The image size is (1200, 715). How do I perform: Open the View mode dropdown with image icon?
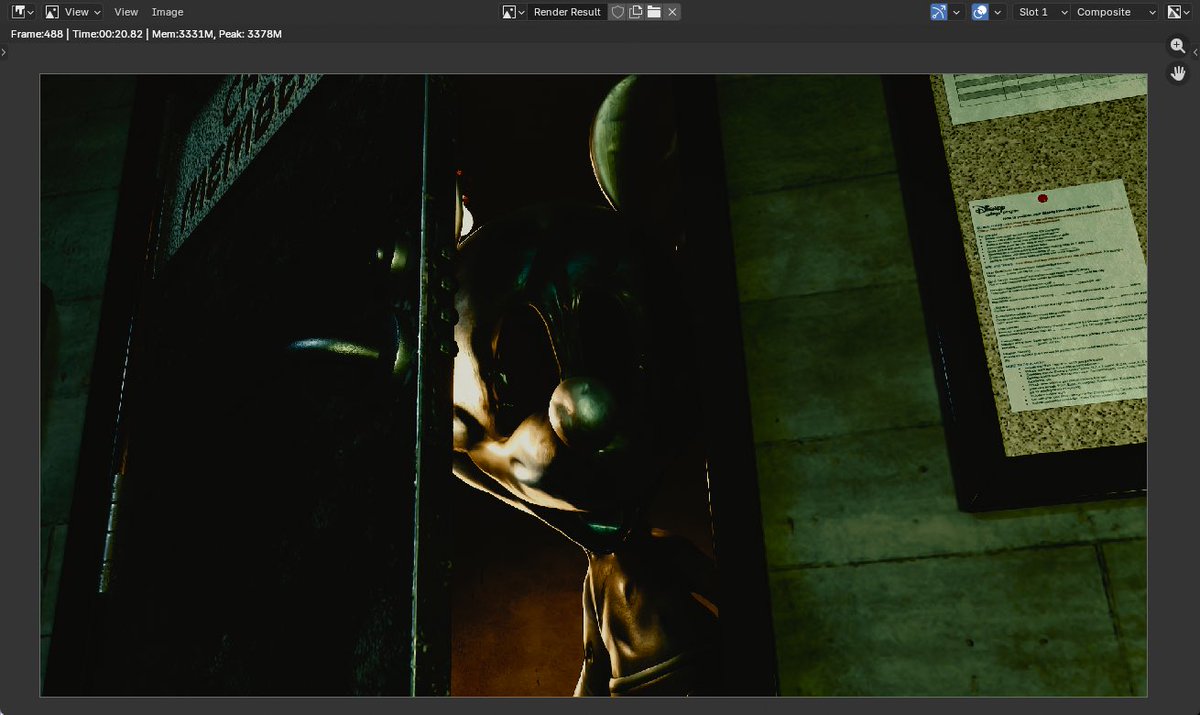73,12
